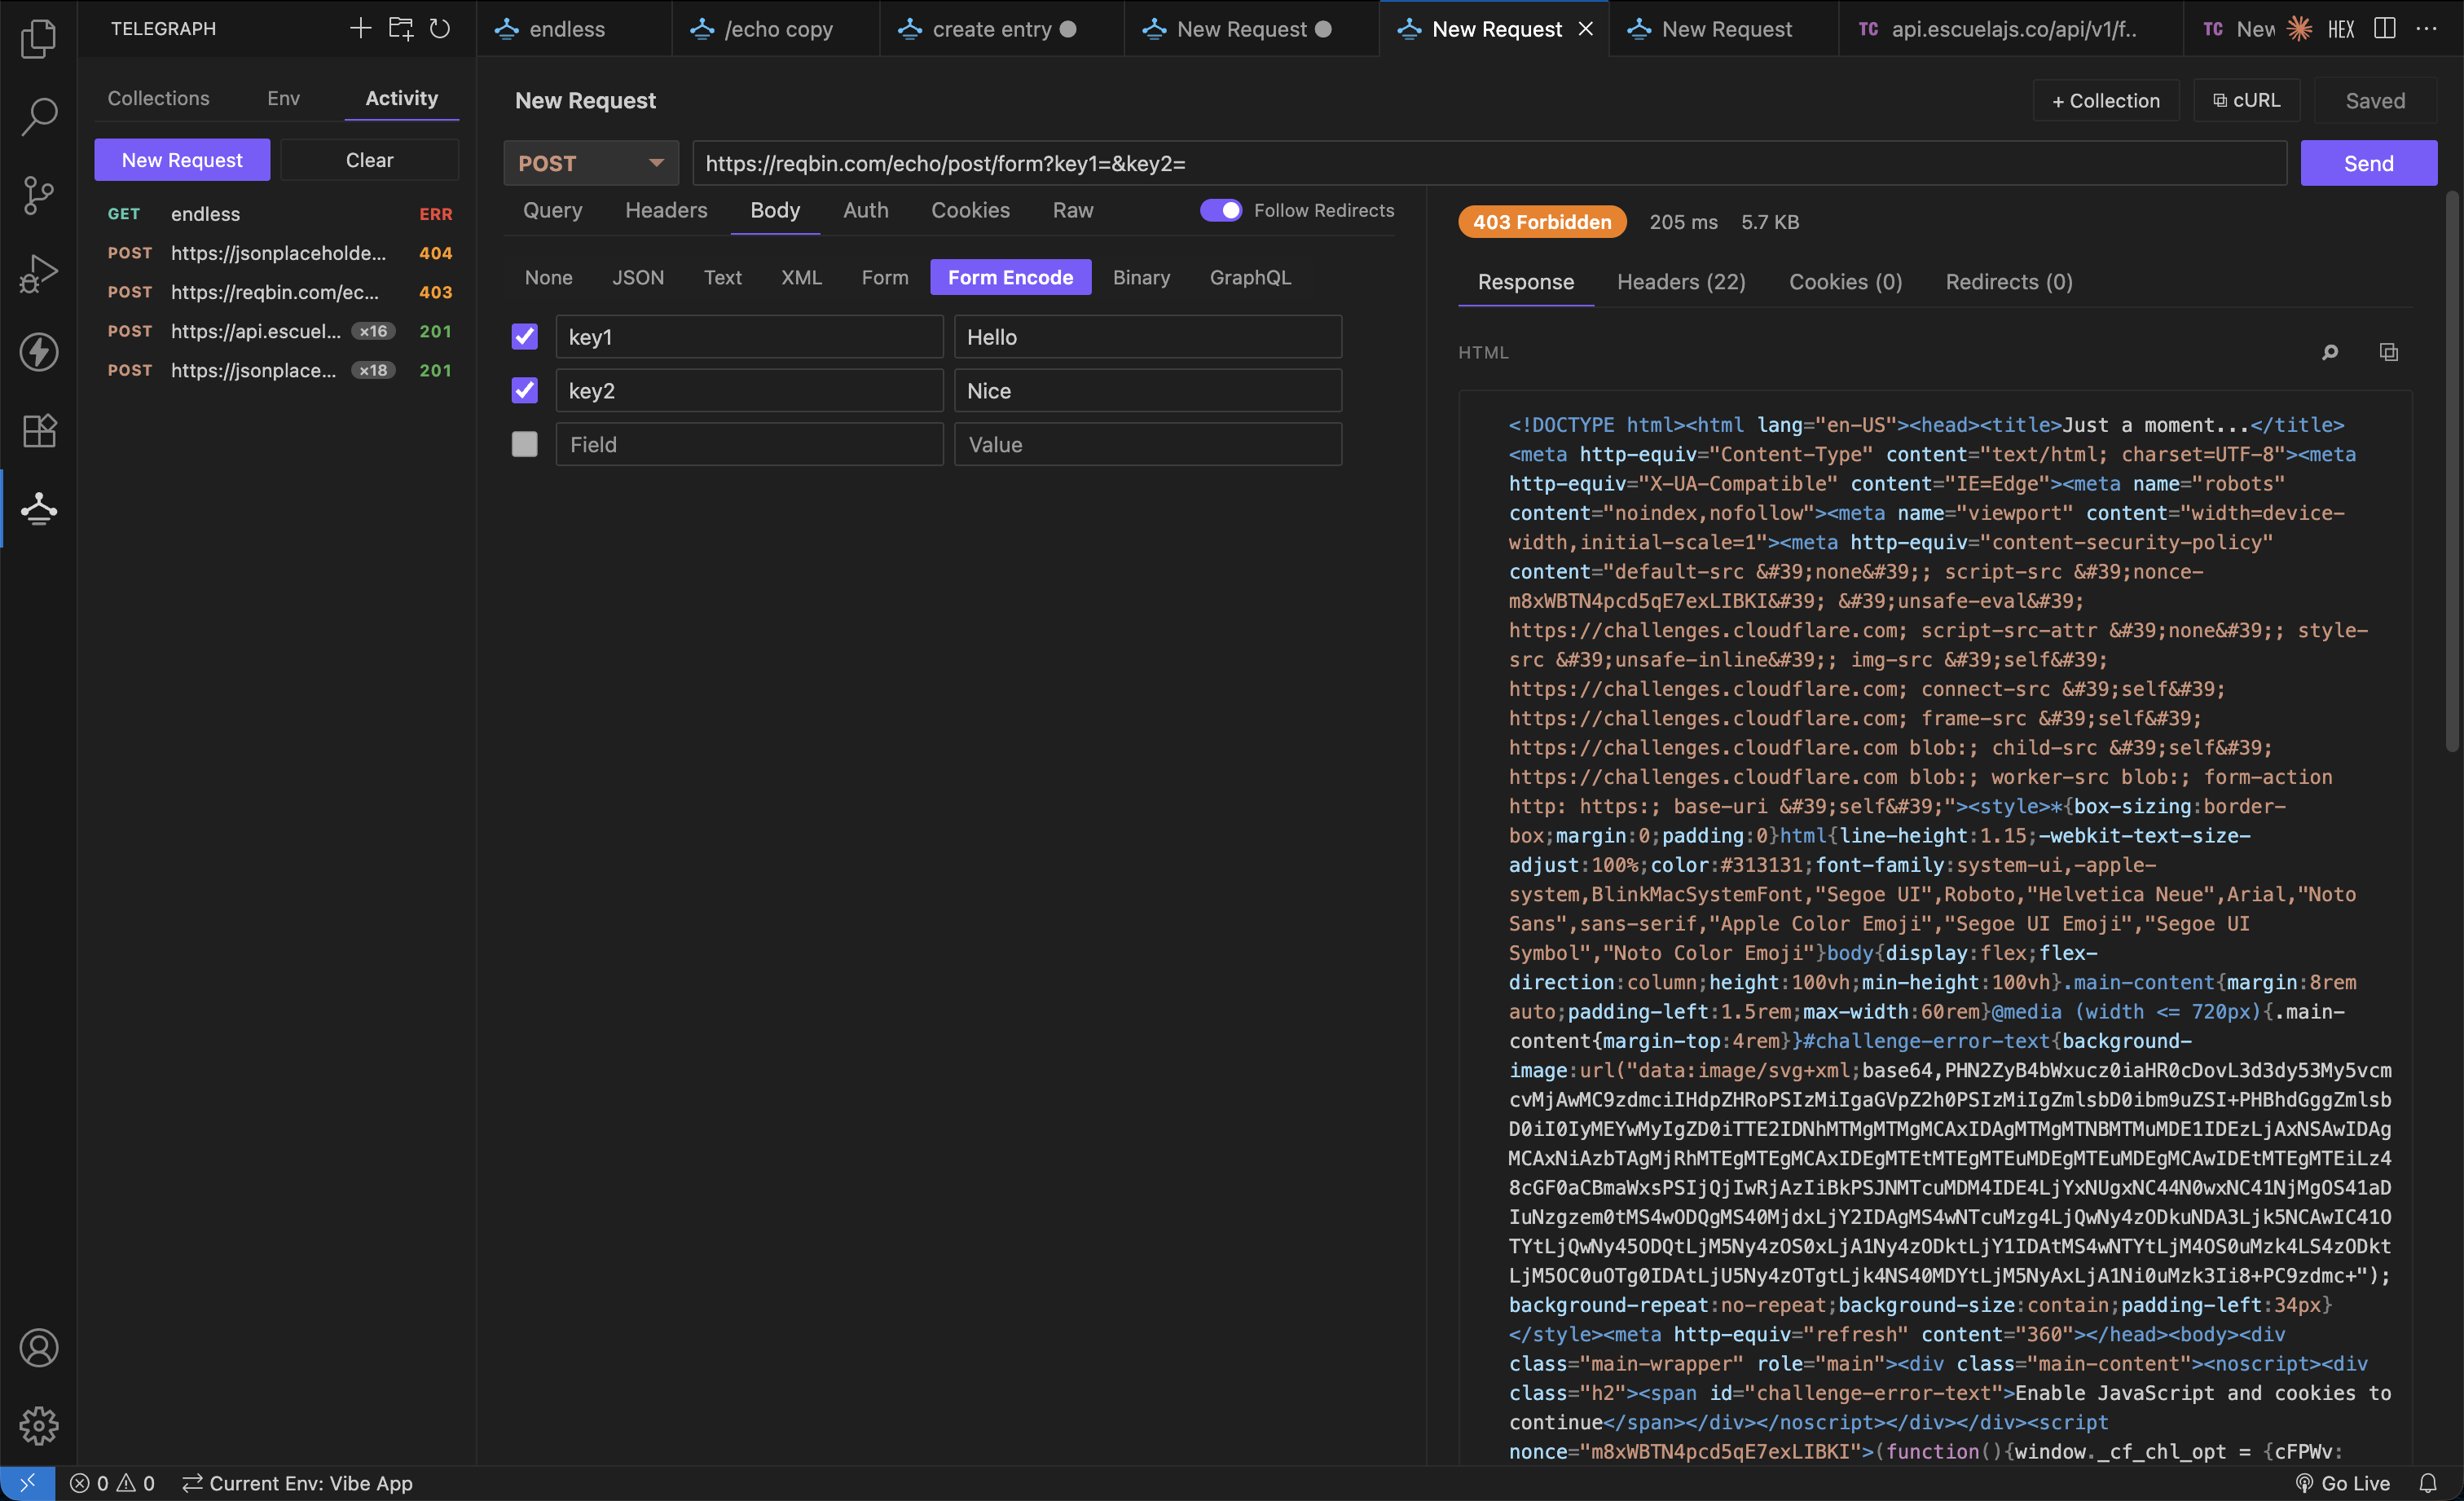Open the notifications bell in status bar
This screenshot has width=2464, height=1501.
point(2428,1483)
